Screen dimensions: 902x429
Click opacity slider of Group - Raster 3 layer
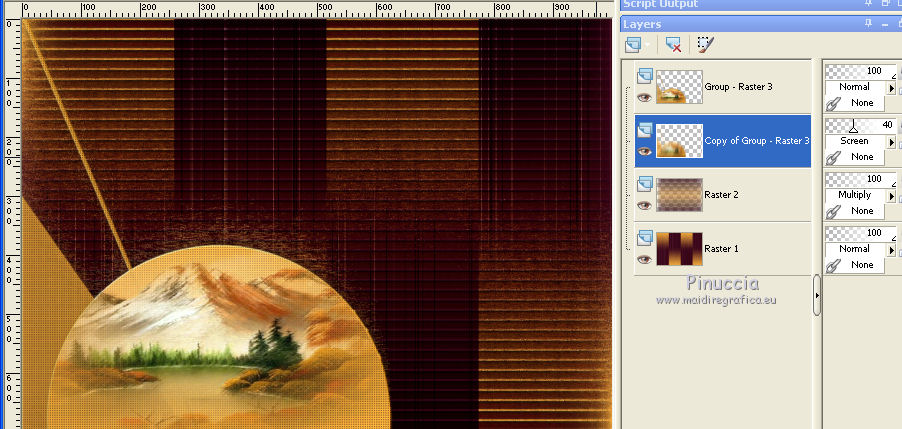coord(861,71)
